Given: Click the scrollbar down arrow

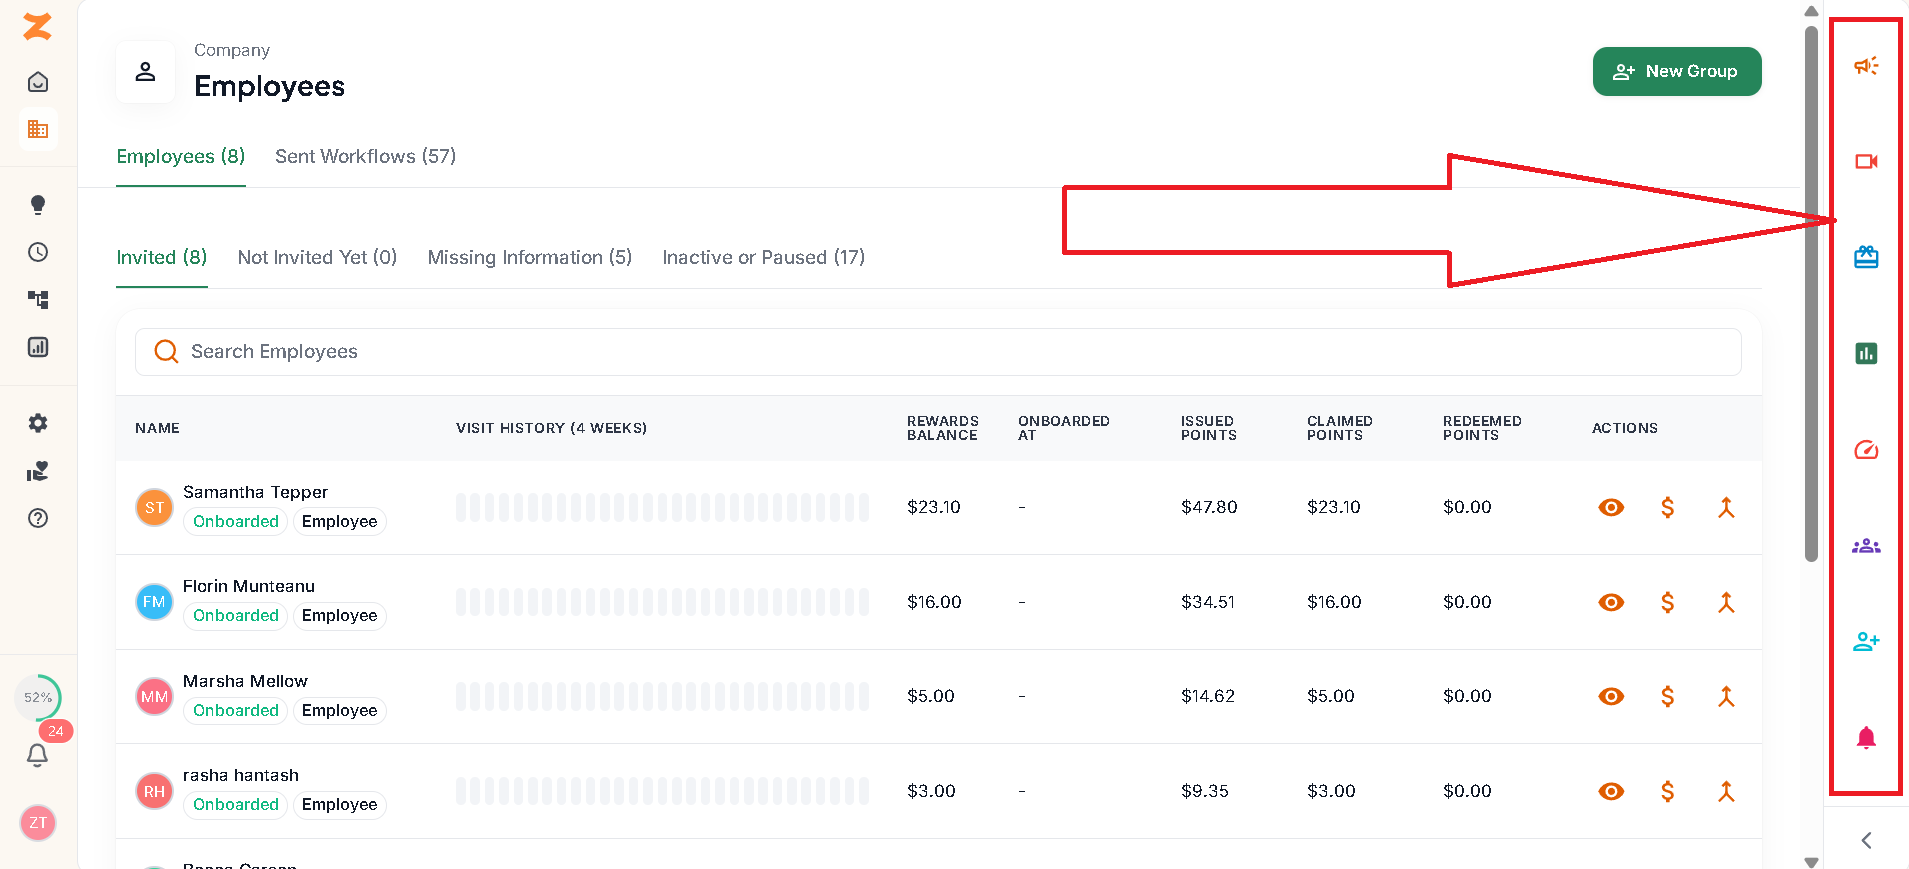Looking at the screenshot, I should click(x=1811, y=861).
